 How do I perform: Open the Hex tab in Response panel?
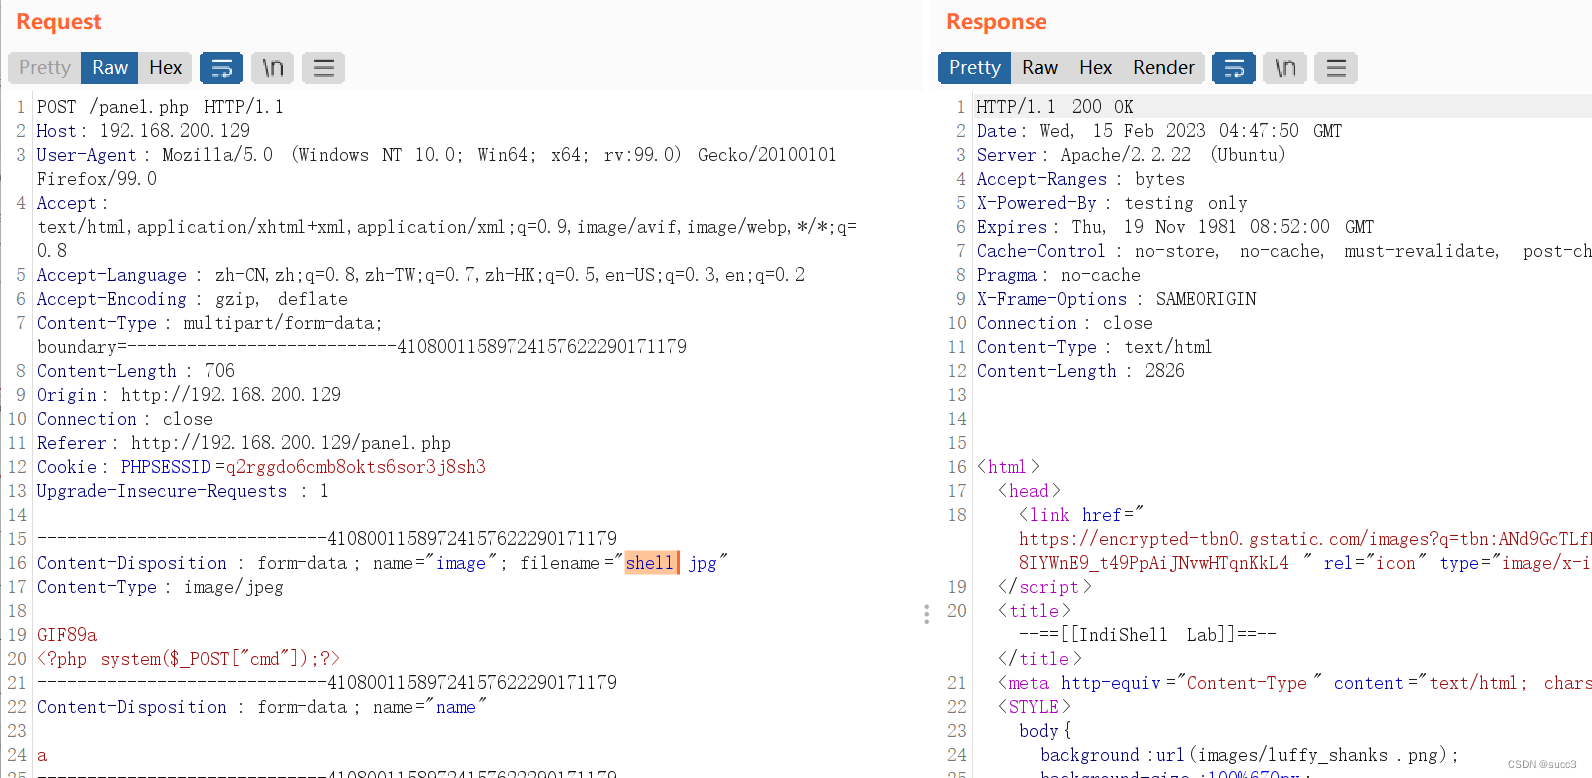click(1095, 68)
